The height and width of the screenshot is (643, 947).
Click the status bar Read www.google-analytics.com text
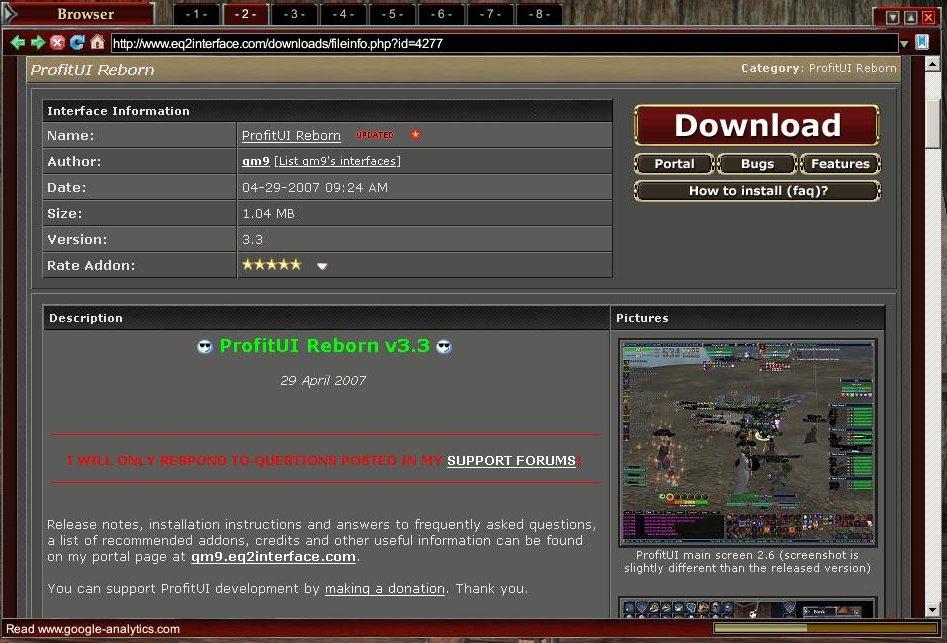tap(93, 629)
